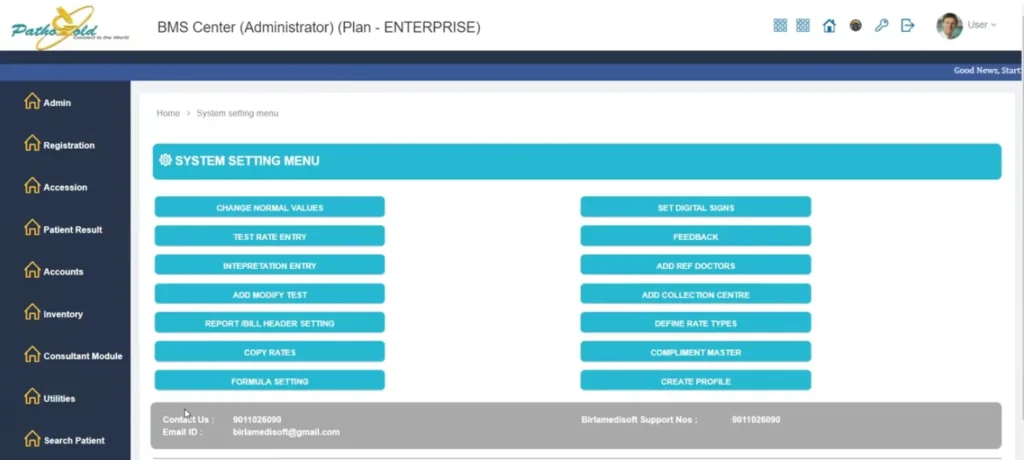Click the Create Profile button
1024x460 pixels.
(696, 380)
